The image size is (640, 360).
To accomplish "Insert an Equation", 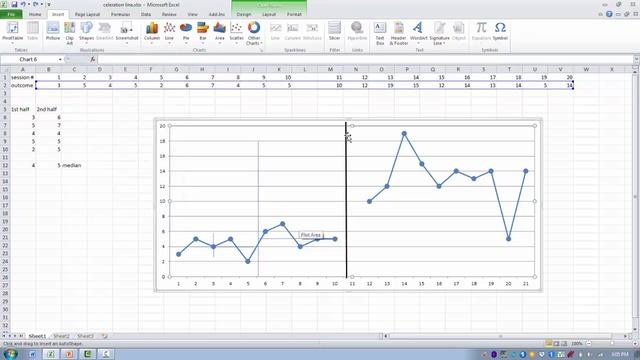I will pos(481,32).
